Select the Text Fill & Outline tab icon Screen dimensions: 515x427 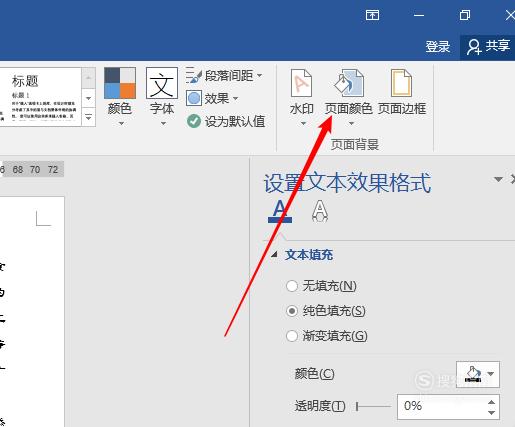click(x=280, y=211)
